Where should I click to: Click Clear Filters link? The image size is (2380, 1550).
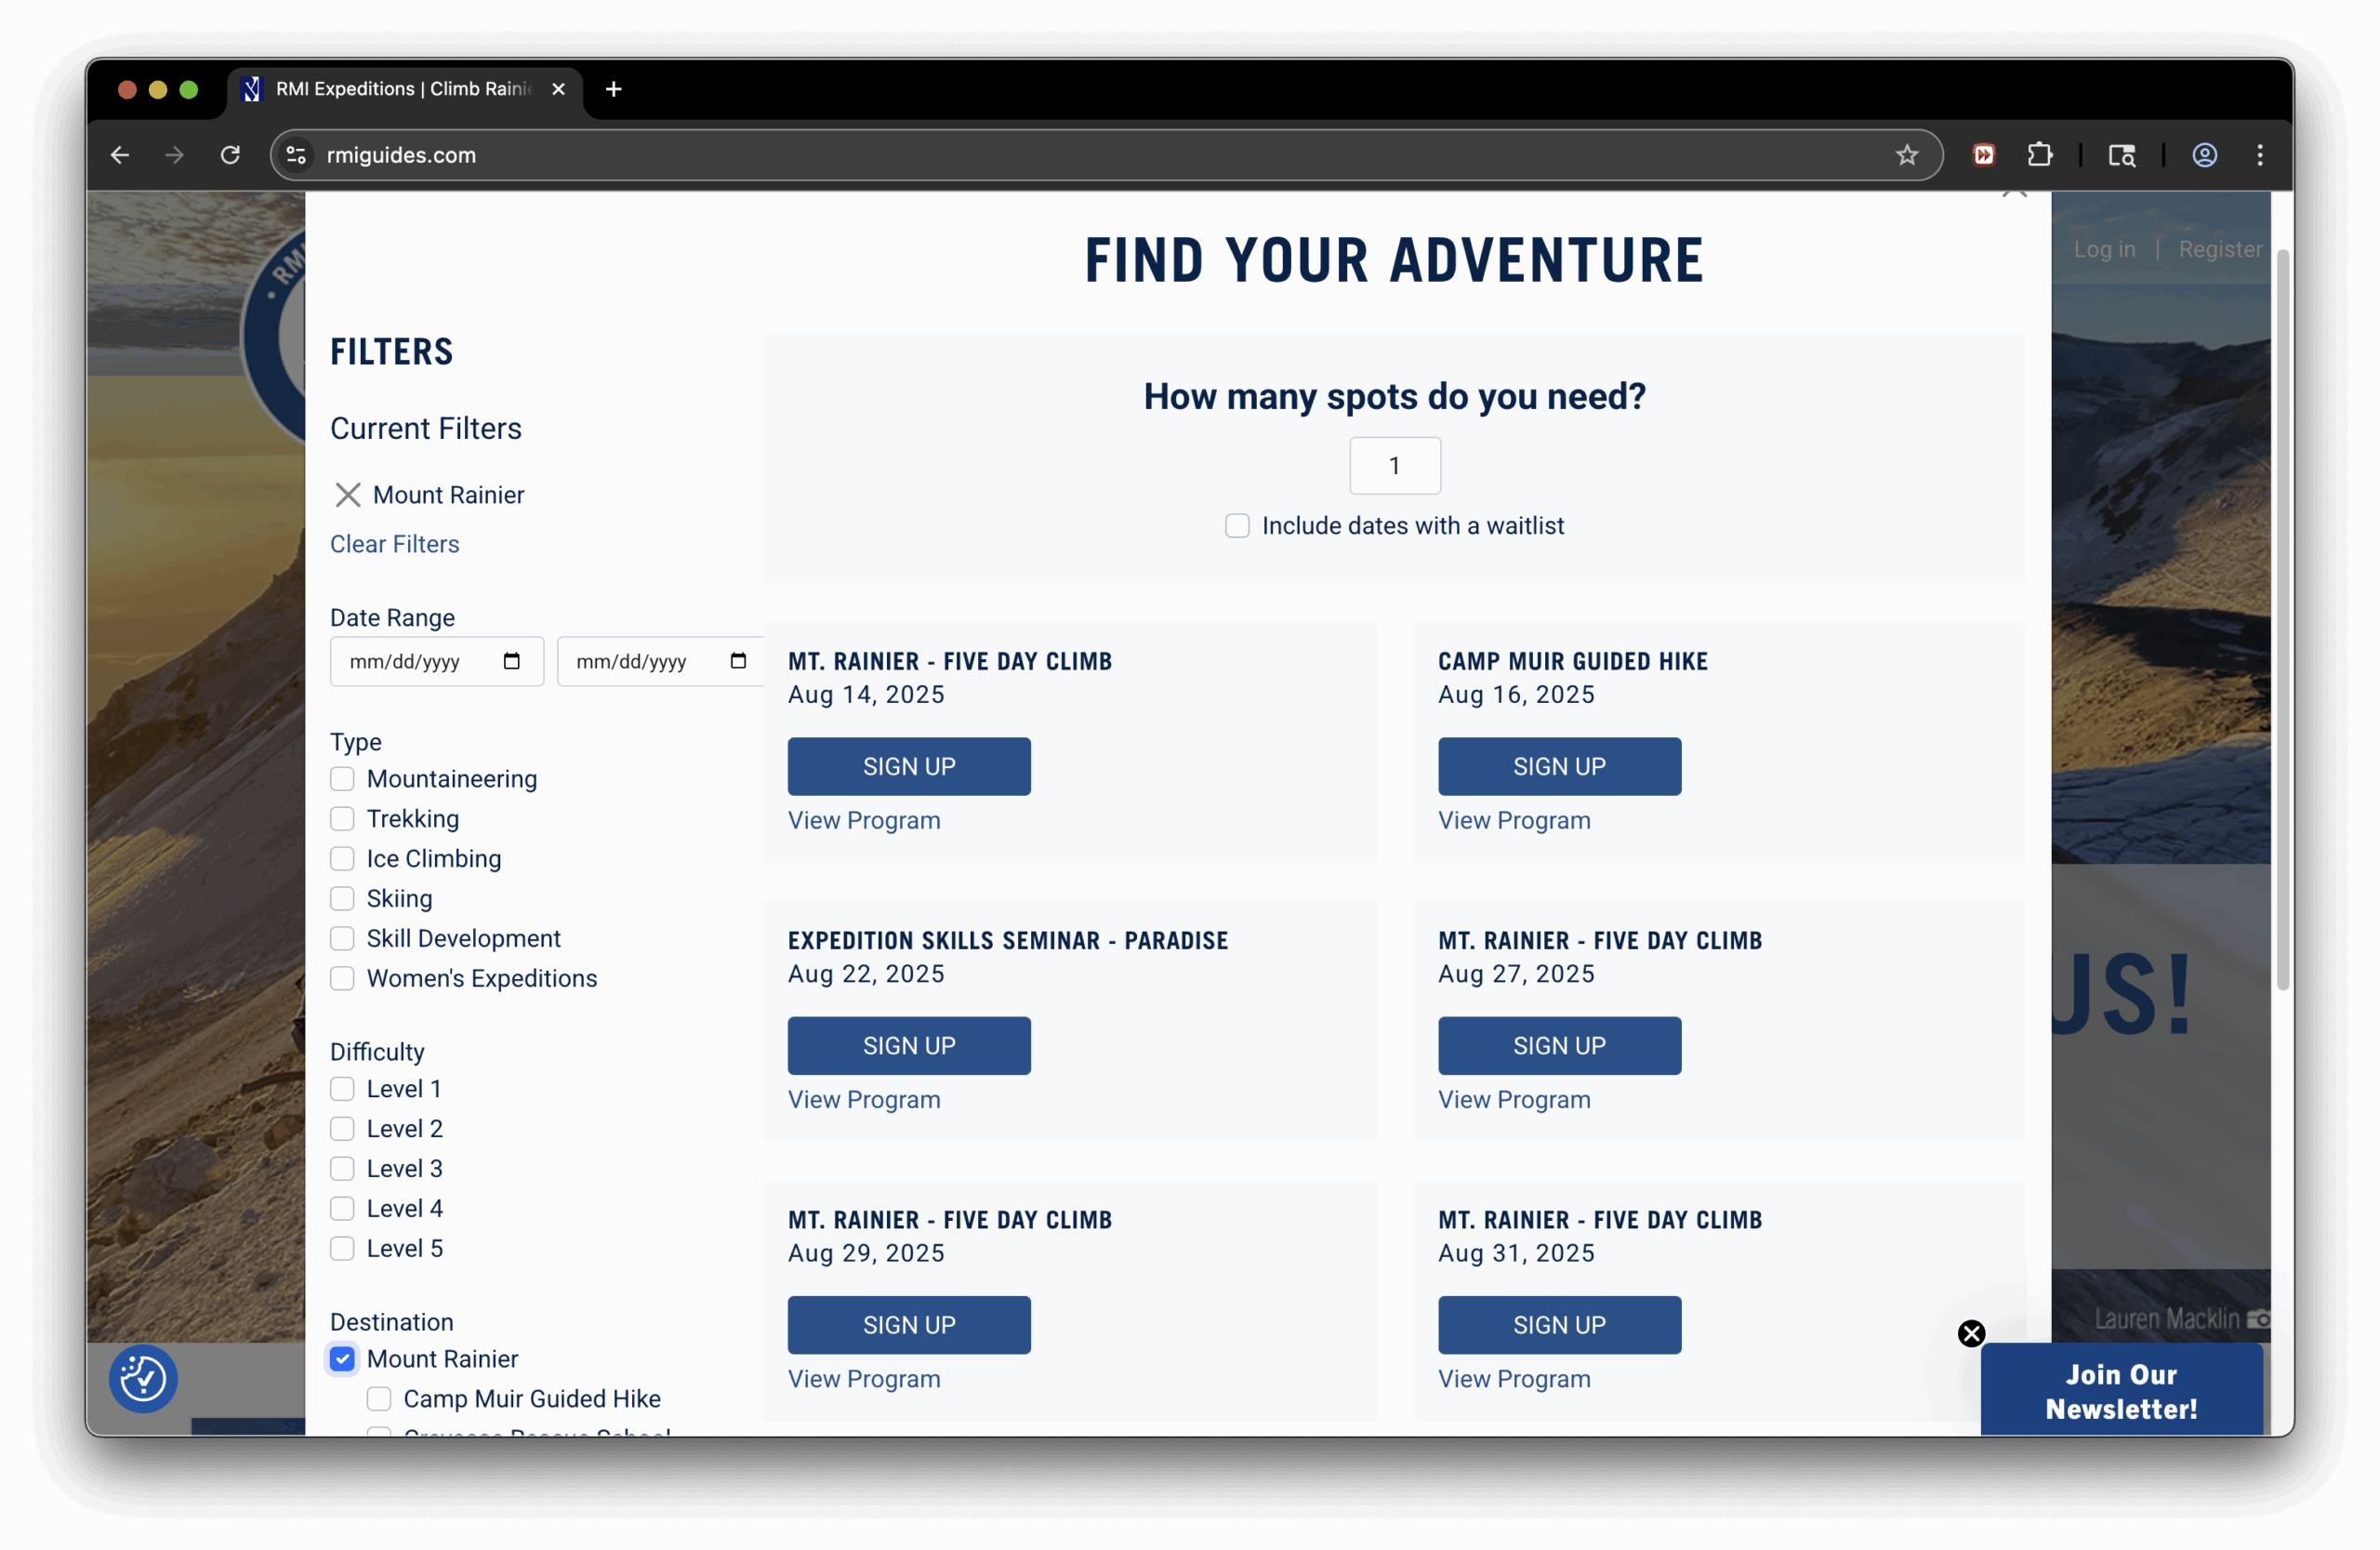395,544
